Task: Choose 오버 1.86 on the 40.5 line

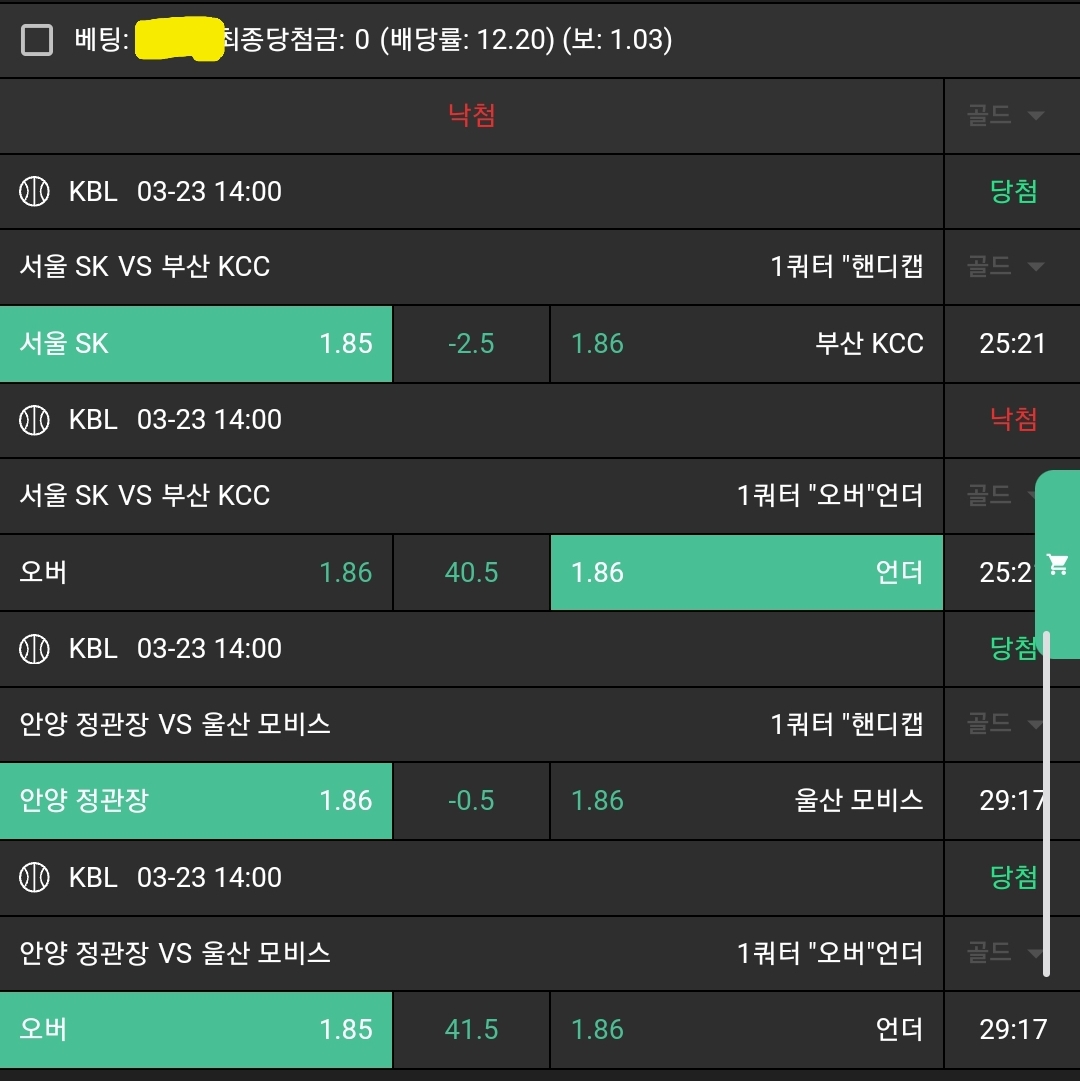Action: [x=196, y=573]
